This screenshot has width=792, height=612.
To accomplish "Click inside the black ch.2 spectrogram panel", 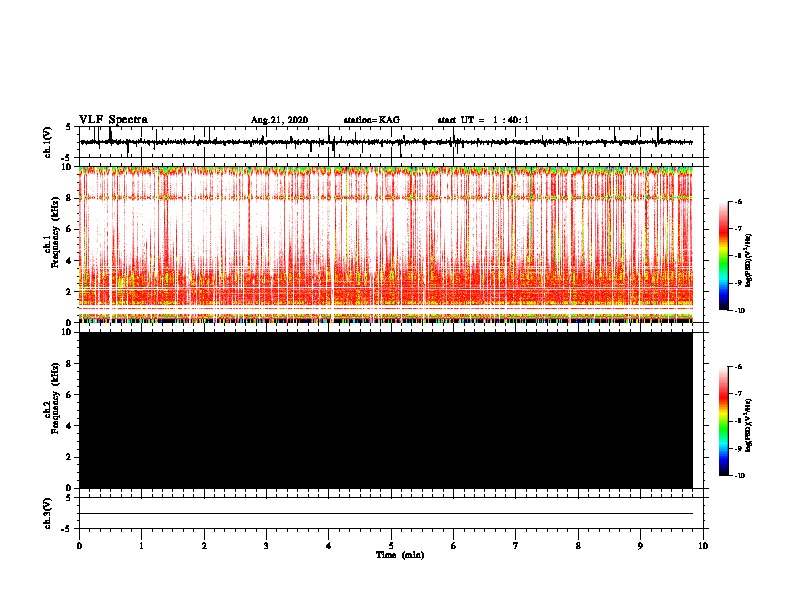I will coord(386,410).
